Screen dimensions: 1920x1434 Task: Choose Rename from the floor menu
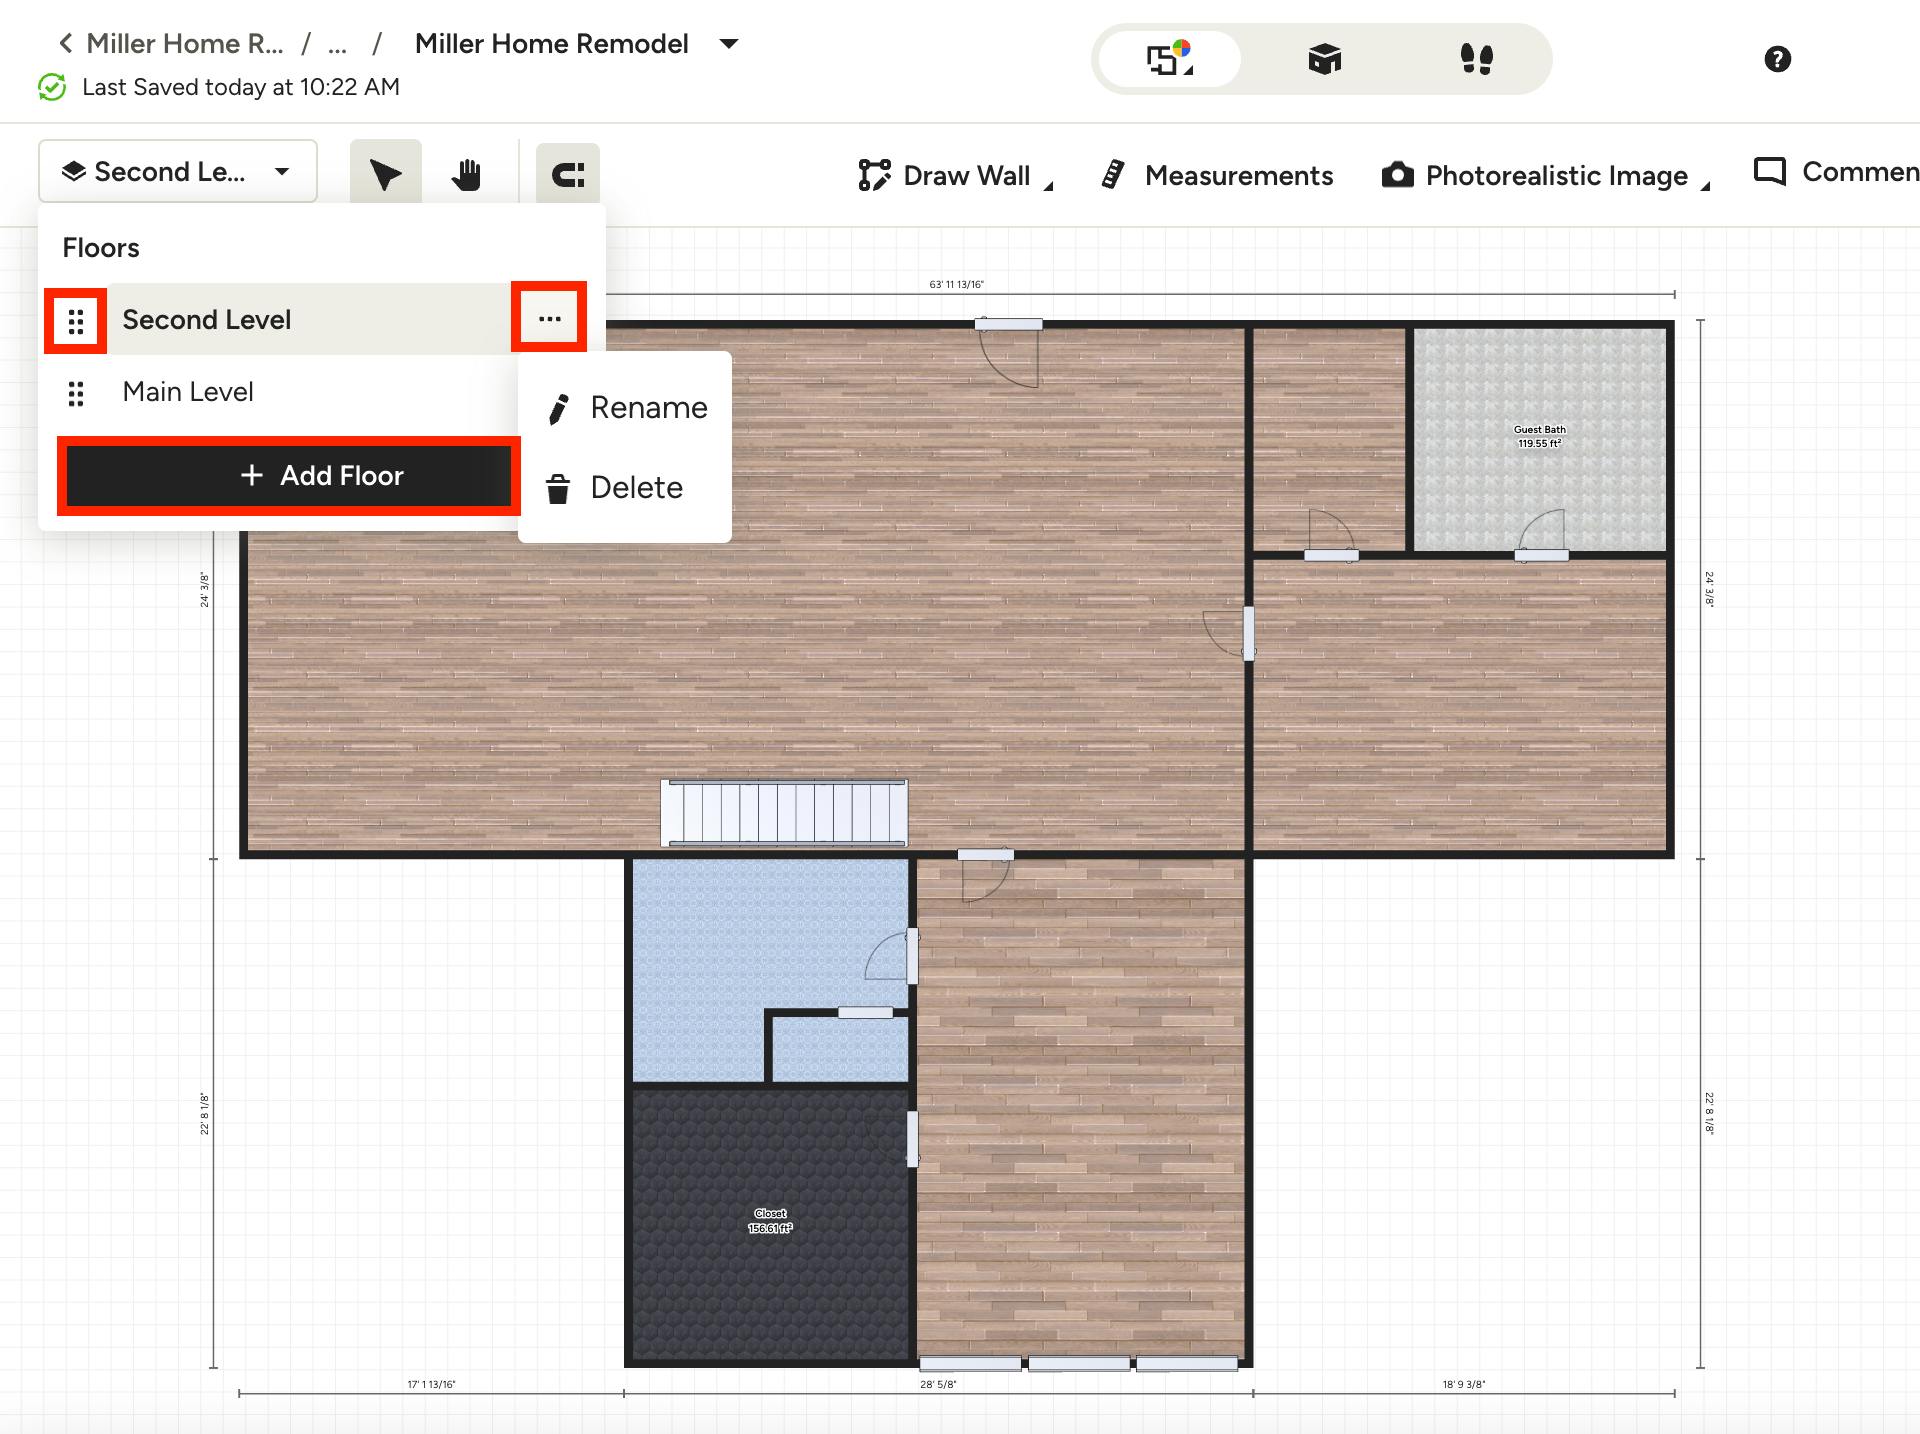pos(626,408)
